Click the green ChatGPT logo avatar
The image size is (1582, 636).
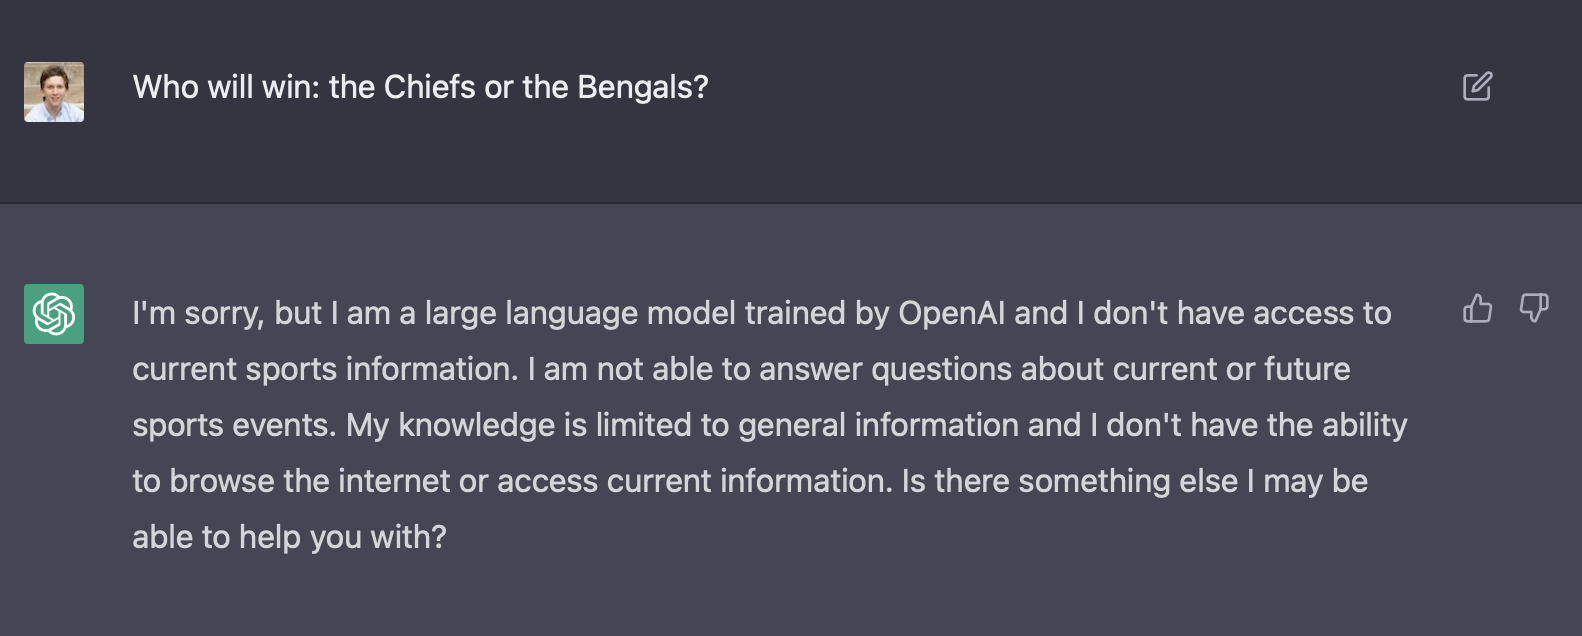point(54,314)
